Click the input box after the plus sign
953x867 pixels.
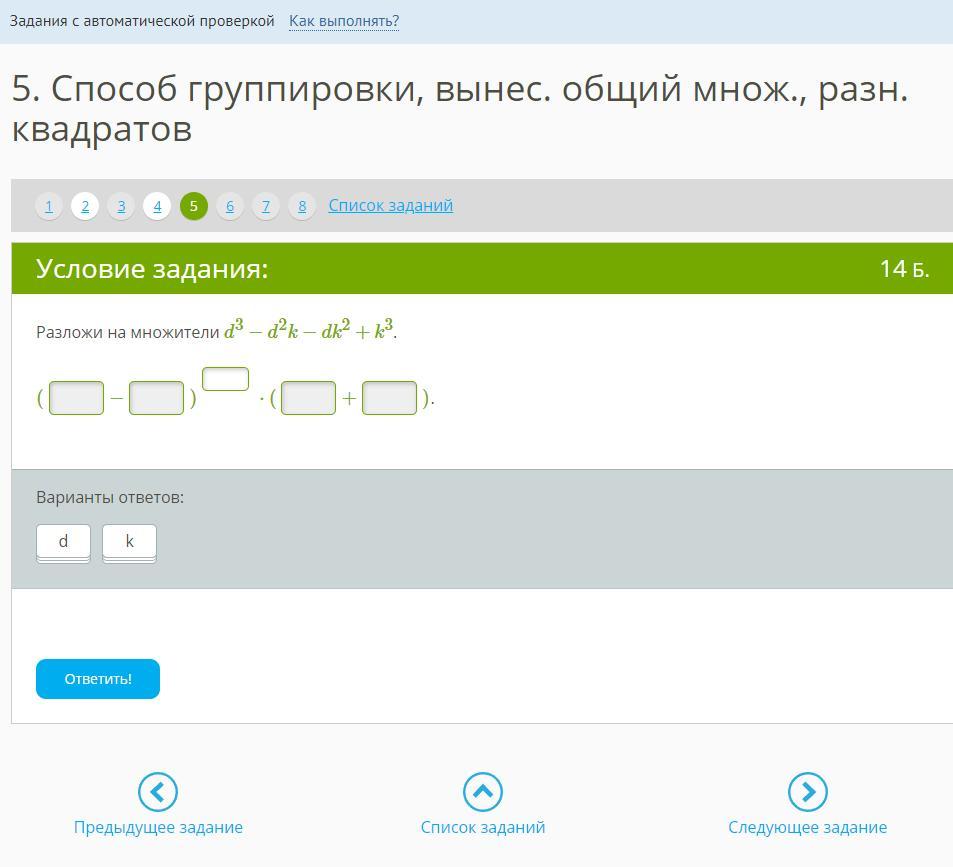point(390,398)
